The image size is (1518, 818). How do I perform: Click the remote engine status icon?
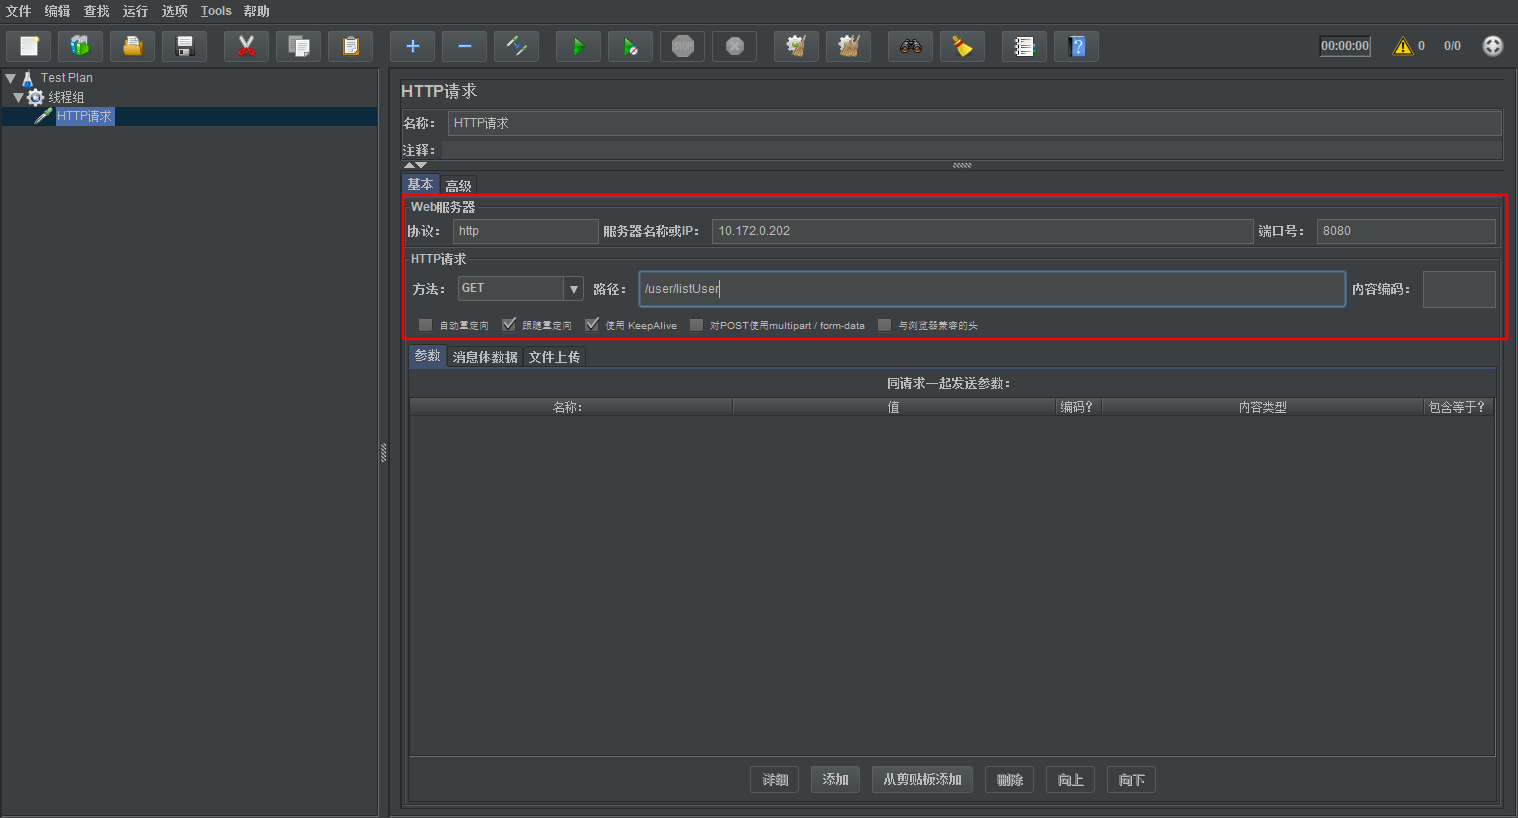click(1492, 46)
